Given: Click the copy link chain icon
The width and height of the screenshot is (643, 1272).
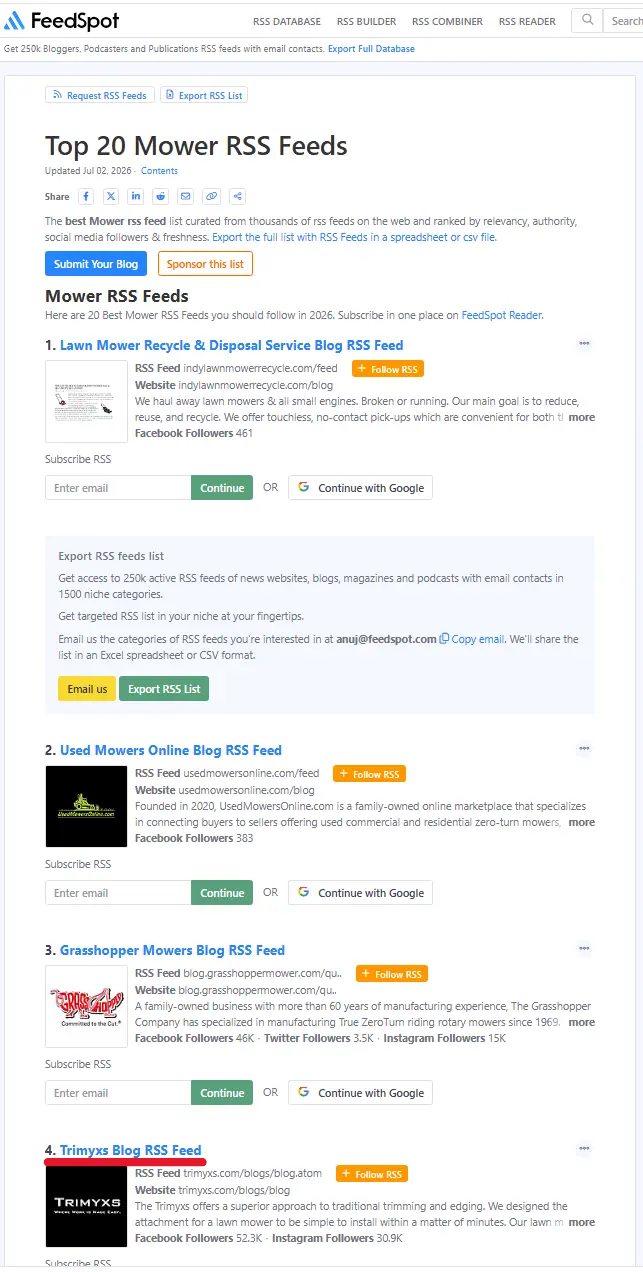Looking at the screenshot, I should tap(211, 196).
